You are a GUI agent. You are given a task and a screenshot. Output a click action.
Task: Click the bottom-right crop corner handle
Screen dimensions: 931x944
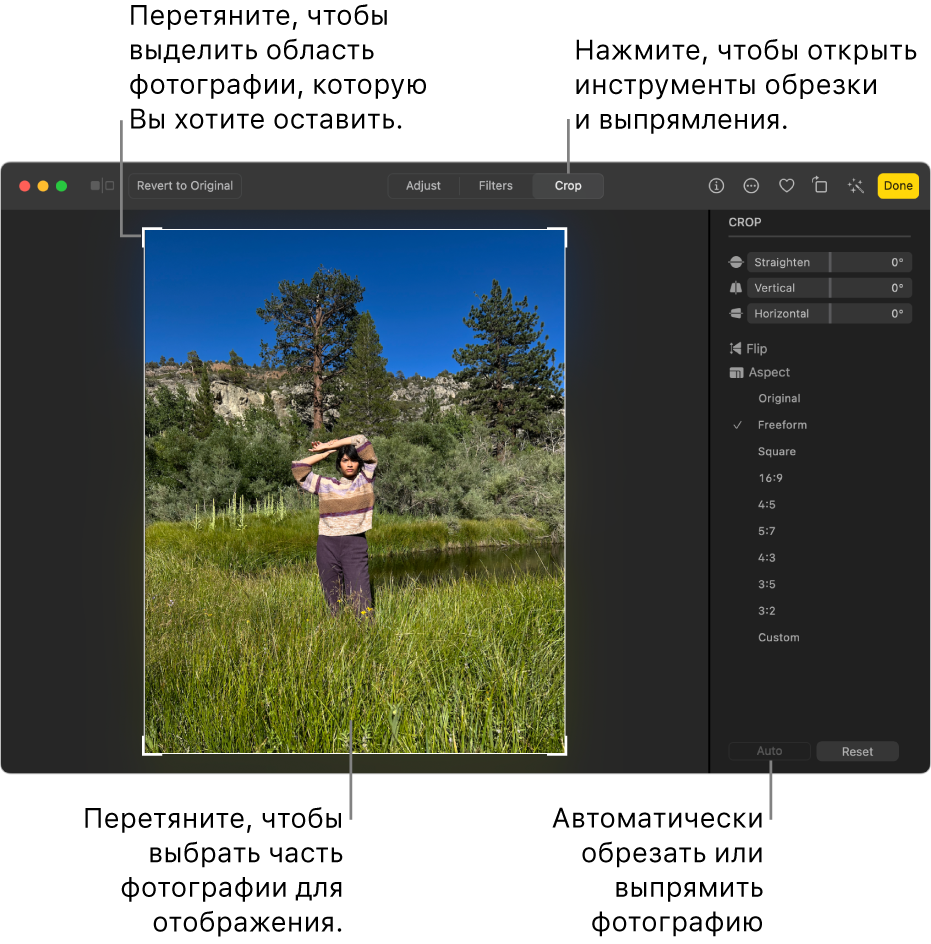click(x=564, y=753)
